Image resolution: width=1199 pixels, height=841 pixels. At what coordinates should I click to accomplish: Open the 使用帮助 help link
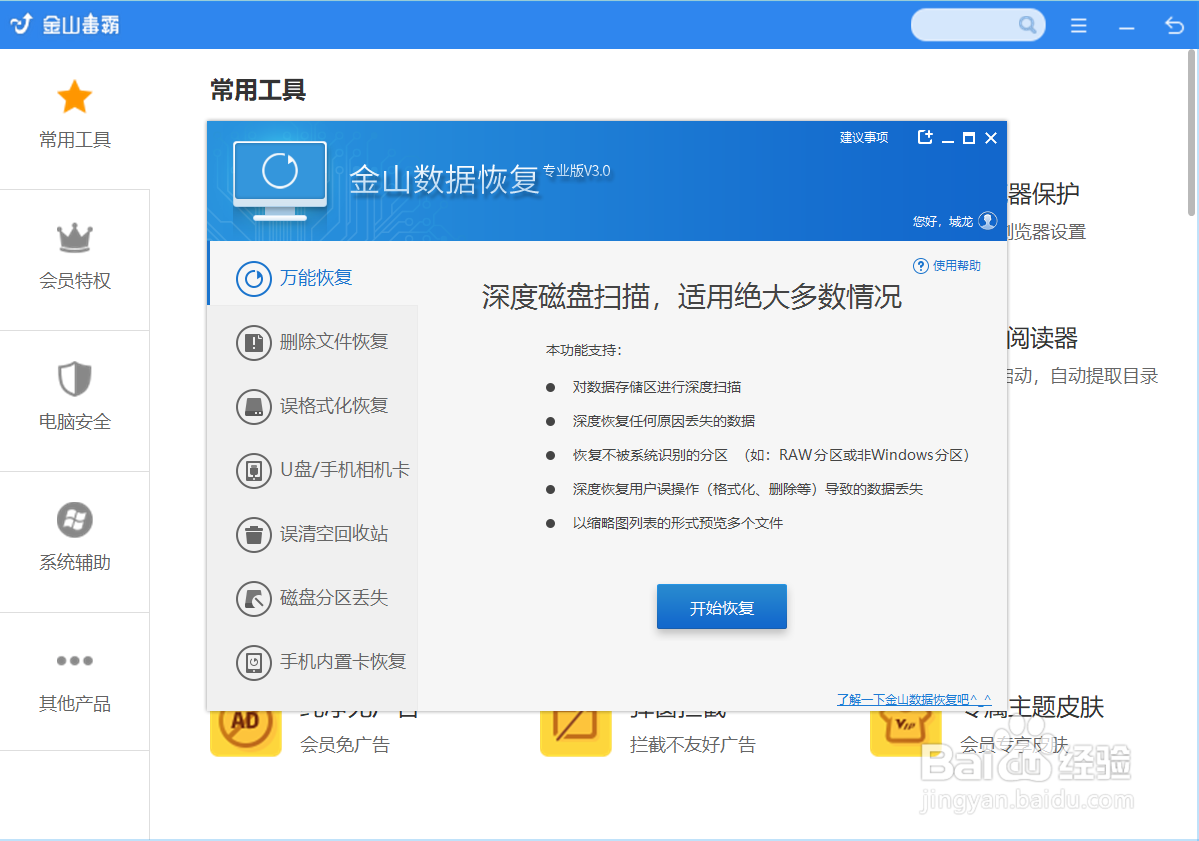(x=945, y=264)
